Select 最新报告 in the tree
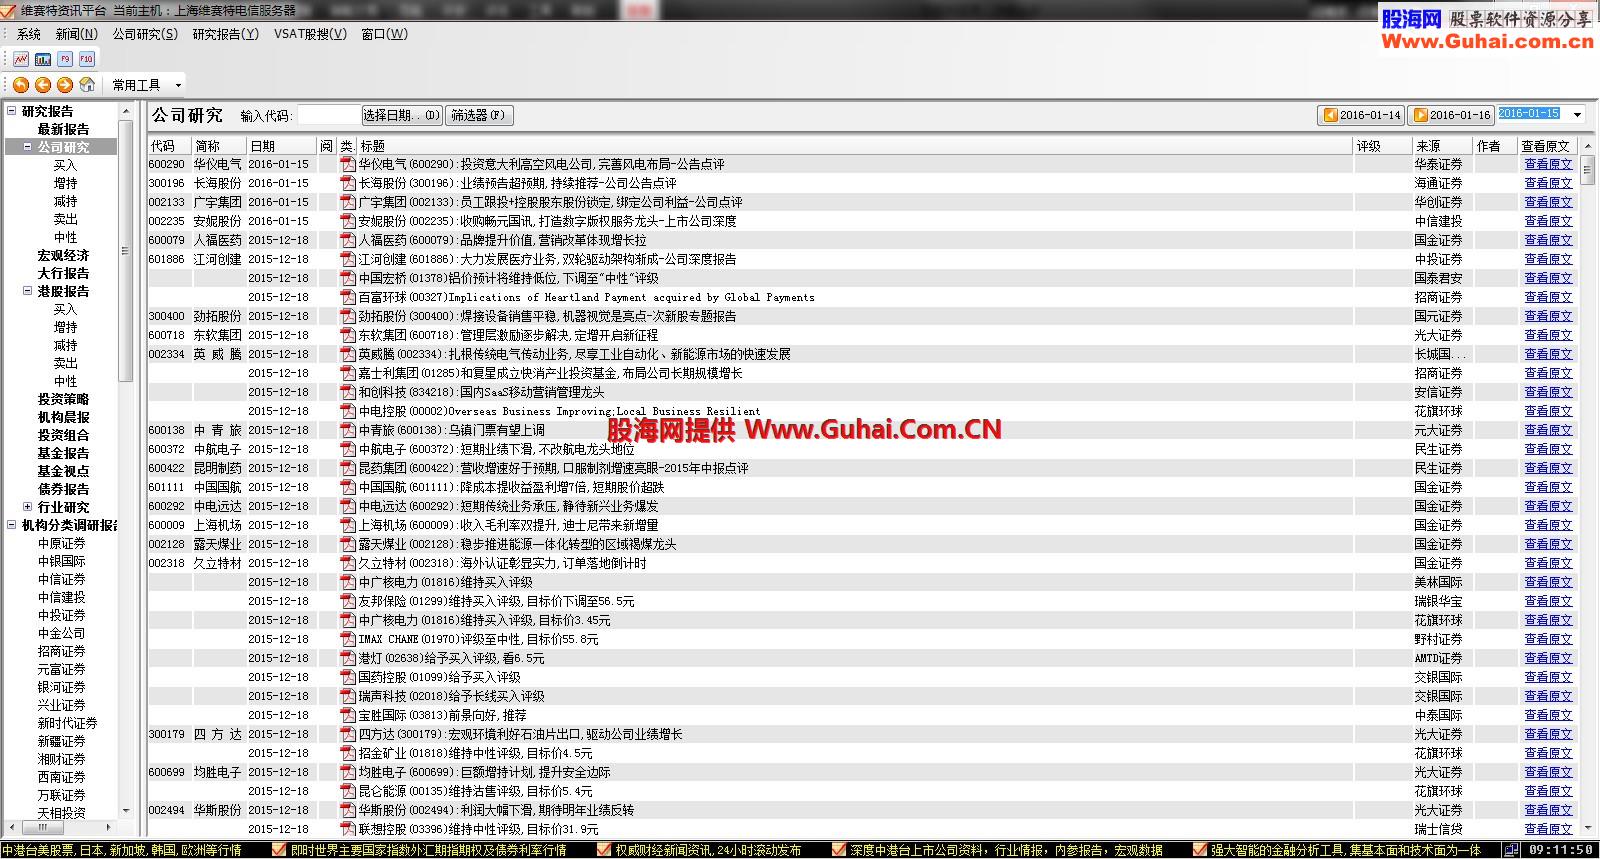 tap(63, 129)
